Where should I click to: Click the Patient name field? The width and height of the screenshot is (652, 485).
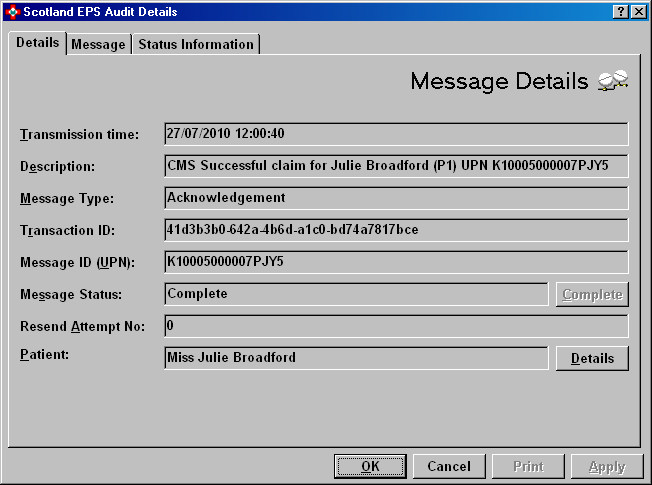[x=356, y=358]
